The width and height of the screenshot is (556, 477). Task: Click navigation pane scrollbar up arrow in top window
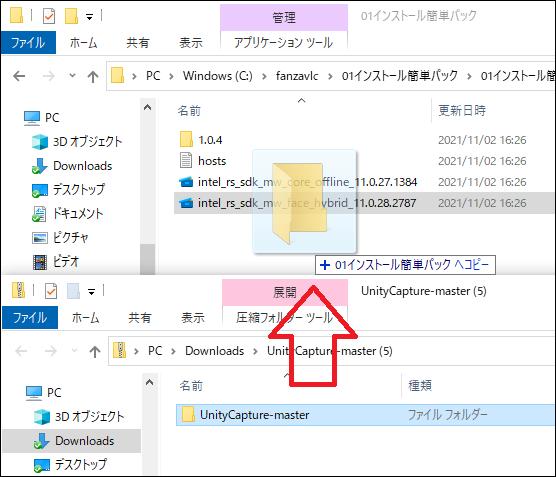coord(148,107)
